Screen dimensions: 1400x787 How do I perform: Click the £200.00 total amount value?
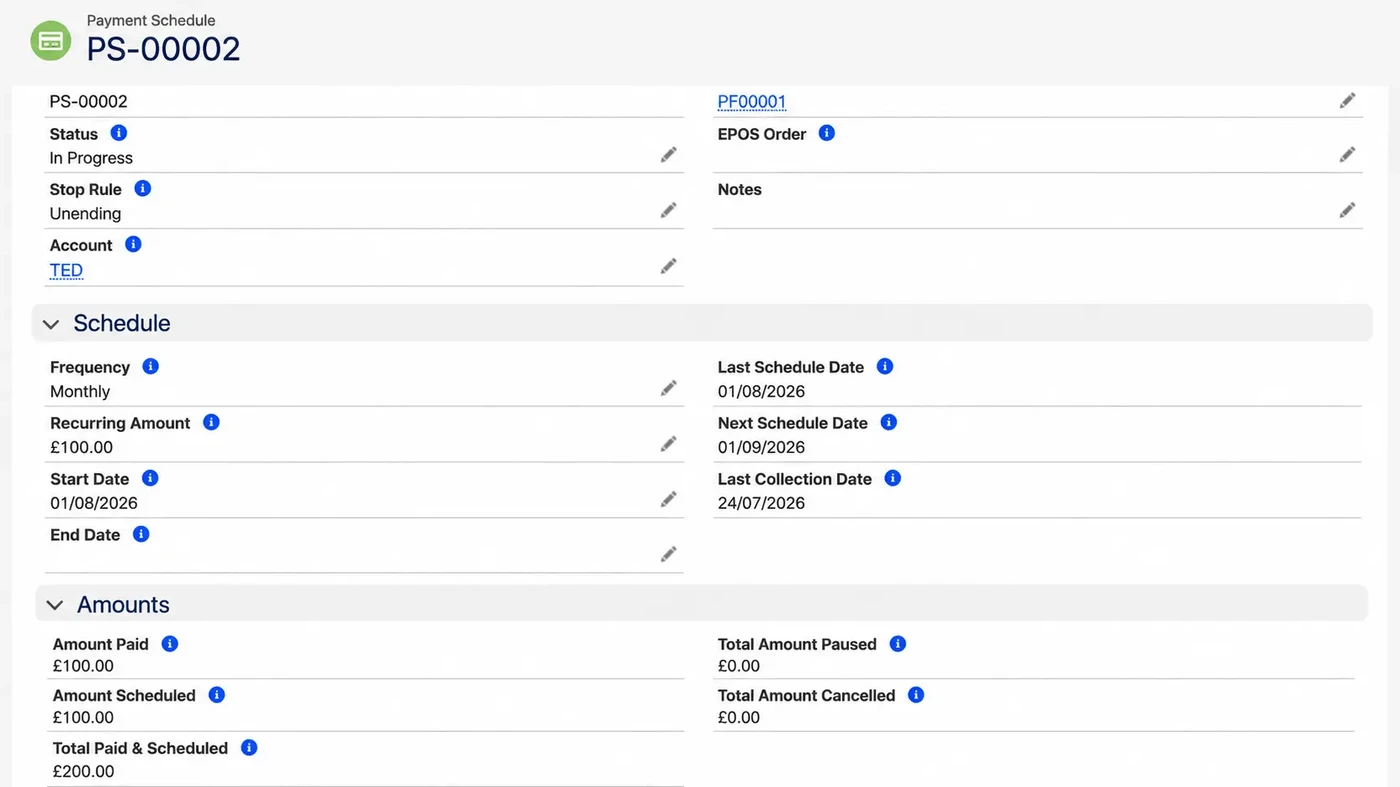coord(83,772)
